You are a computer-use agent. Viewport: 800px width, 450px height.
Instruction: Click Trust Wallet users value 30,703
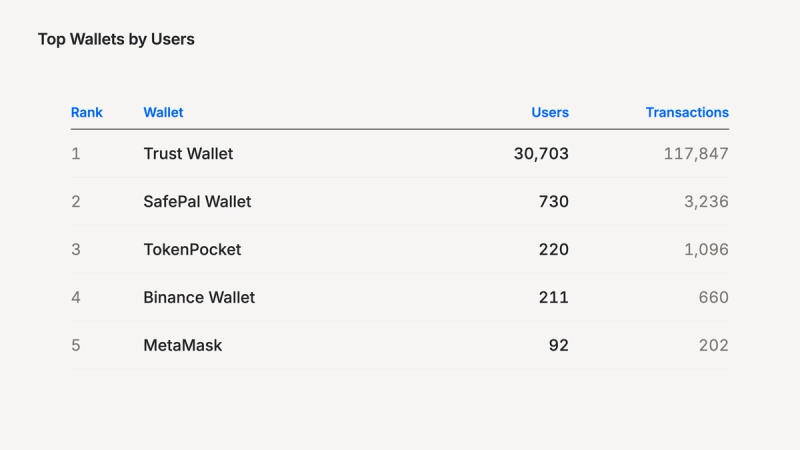click(x=541, y=154)
